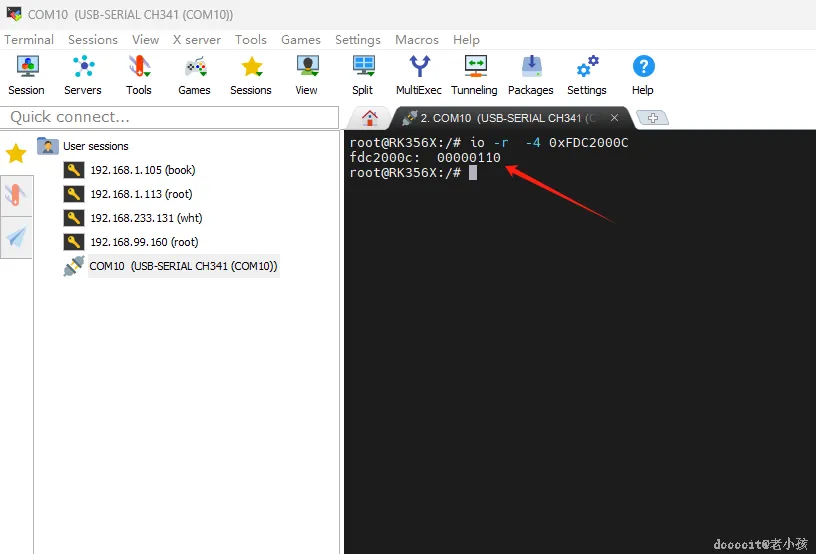Select the User sessions tree node
The height and width of the screenshot is (554, 816).
click(x=96, y=146)
